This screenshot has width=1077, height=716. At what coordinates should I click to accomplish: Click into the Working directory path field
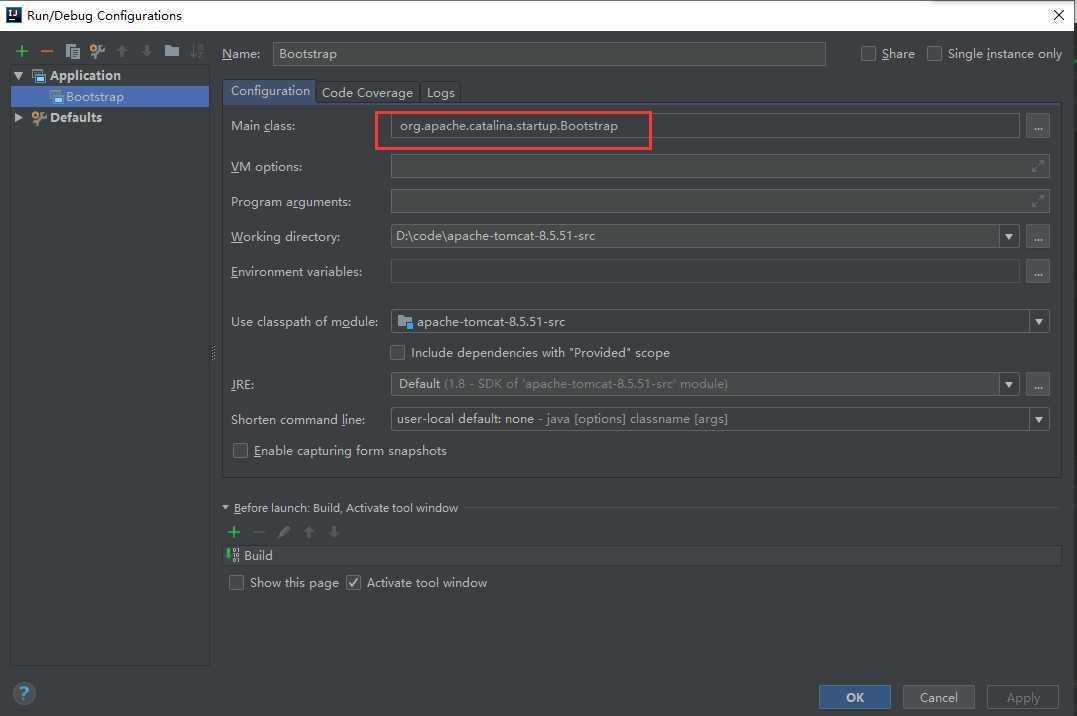pos(694,236)
